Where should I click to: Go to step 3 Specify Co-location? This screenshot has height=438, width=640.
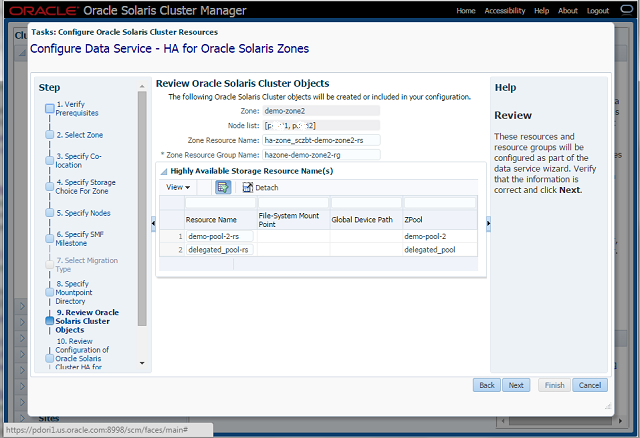(78, 160)
